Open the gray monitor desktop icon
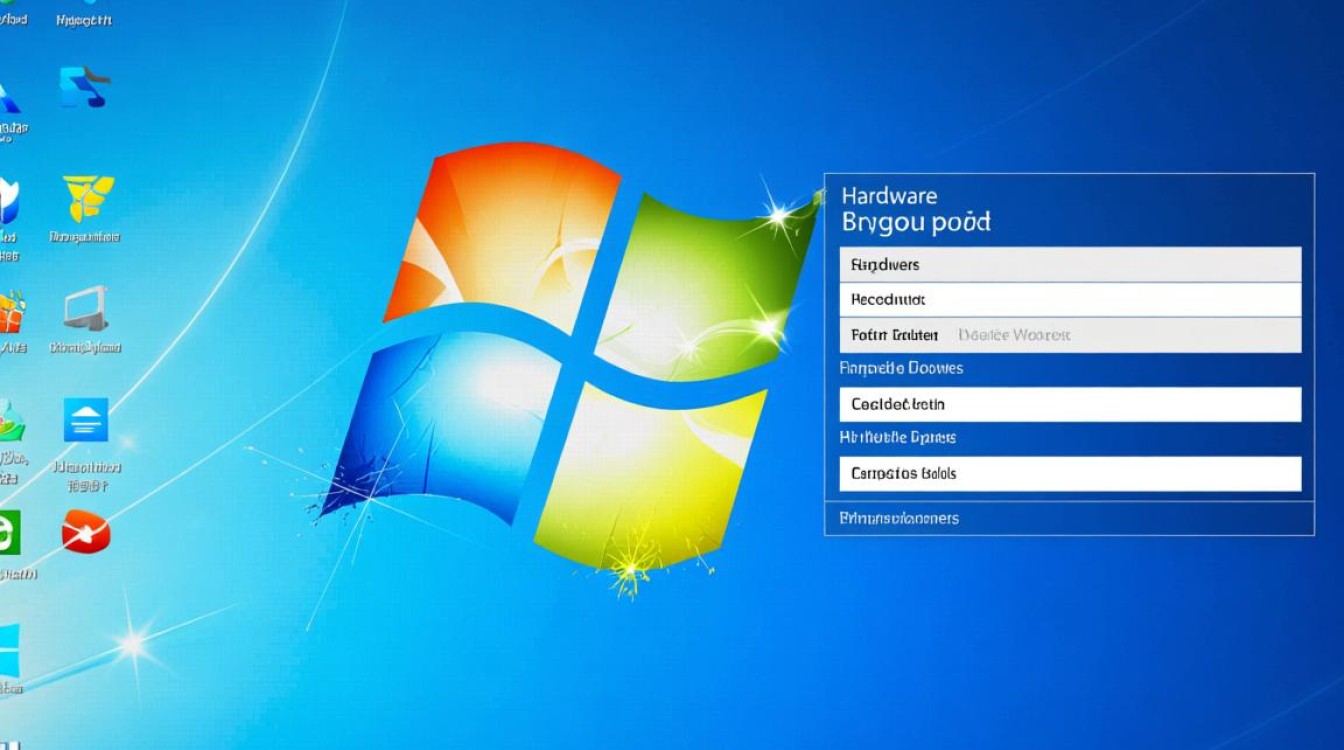The width and height of the screenshot is (1344, 750). (x=86, y=309)
